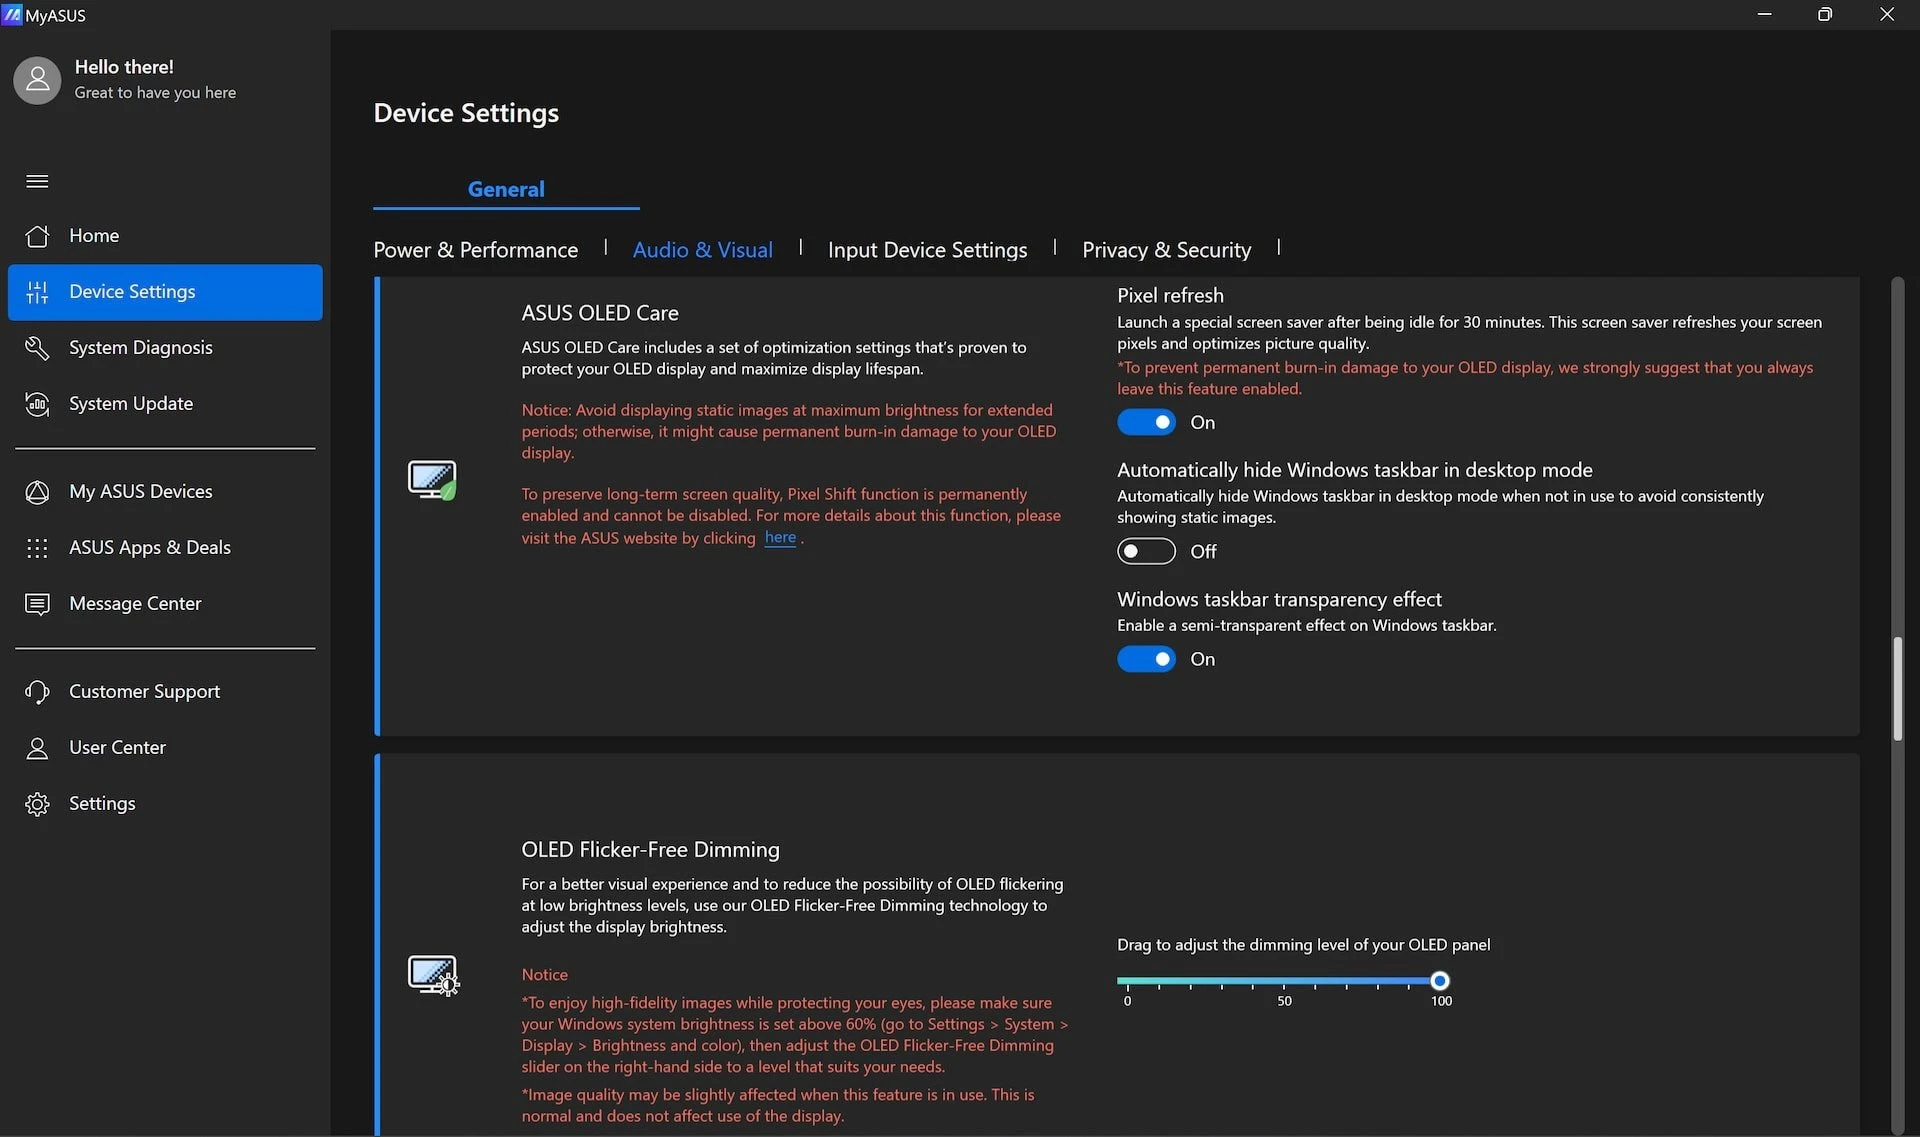Open System Update page

[165, 404]
